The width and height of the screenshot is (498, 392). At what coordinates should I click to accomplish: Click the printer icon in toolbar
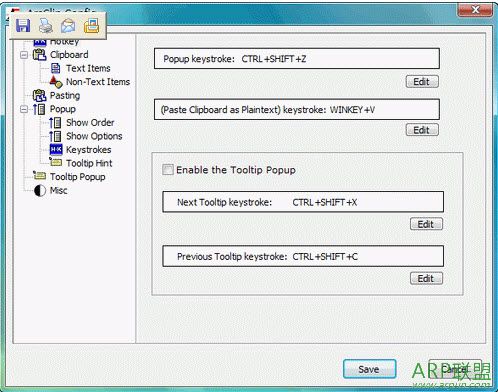click(46, 26)
